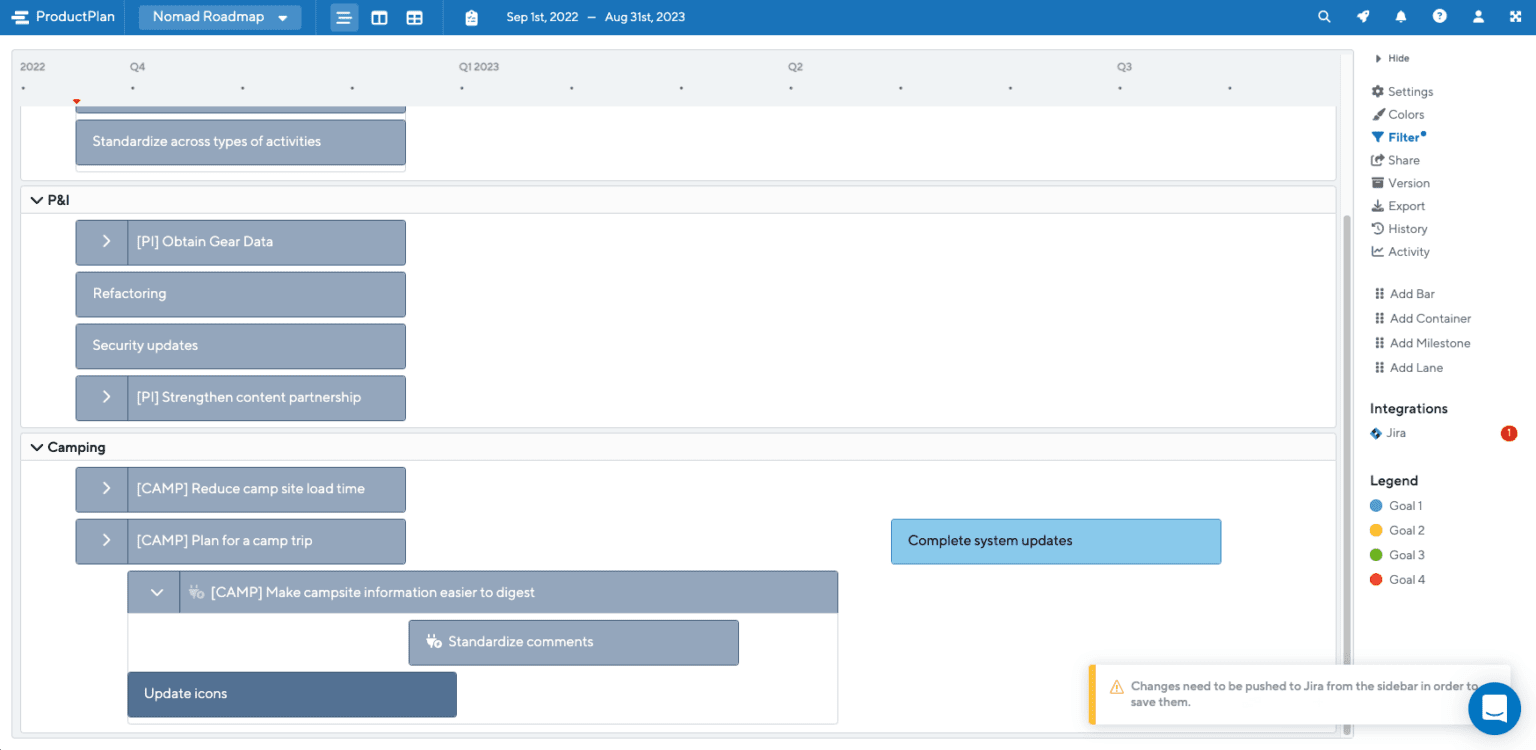Enter fullscreen with the expand icon
Screen dimensions: 1536x750
pos(1514,17)
